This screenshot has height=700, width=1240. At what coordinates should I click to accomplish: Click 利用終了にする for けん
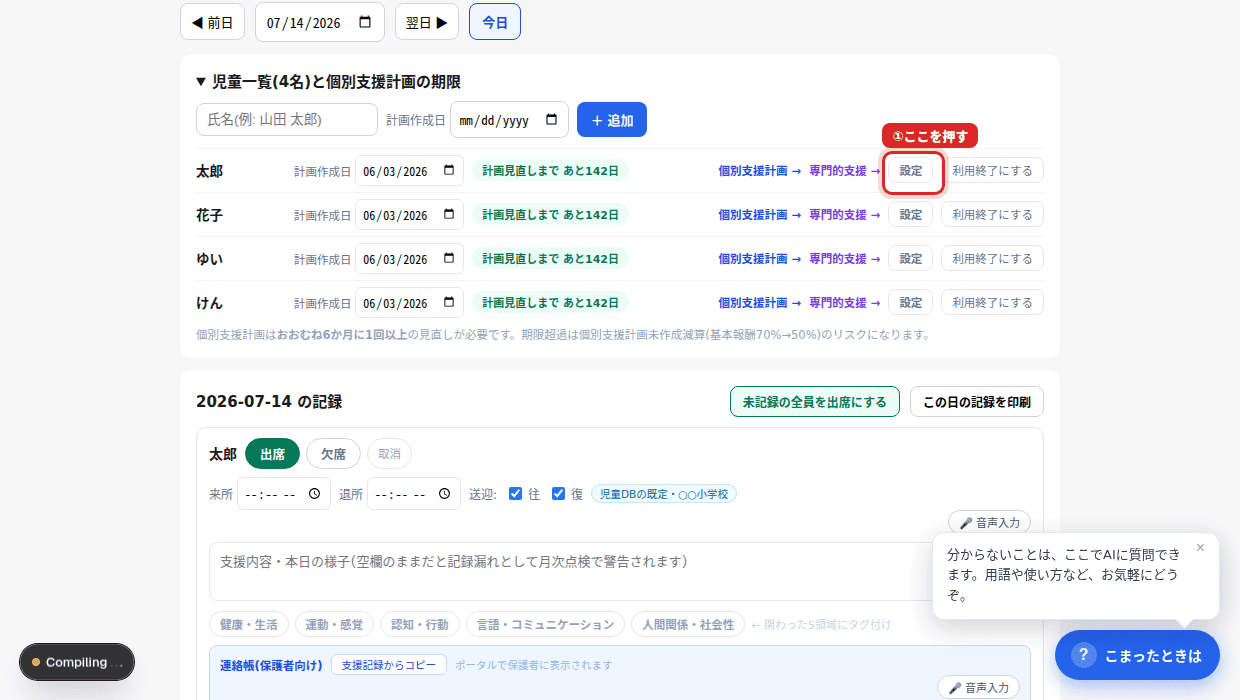[992, 303]
